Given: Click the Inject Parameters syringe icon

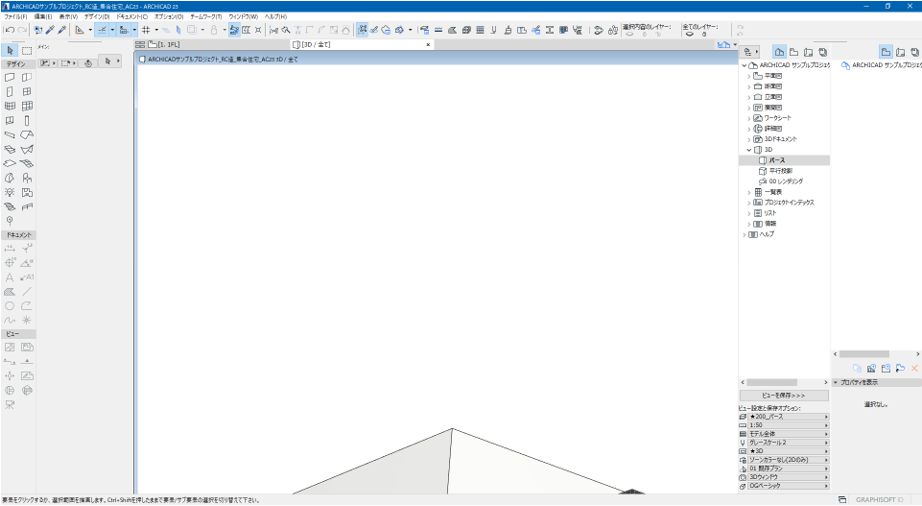Looking at the screenshot, I should click(x=62, y=30).
